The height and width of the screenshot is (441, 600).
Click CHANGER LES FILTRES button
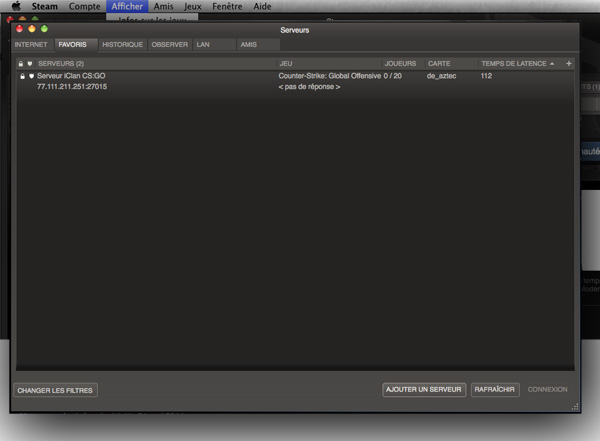[x=55, y=390]
